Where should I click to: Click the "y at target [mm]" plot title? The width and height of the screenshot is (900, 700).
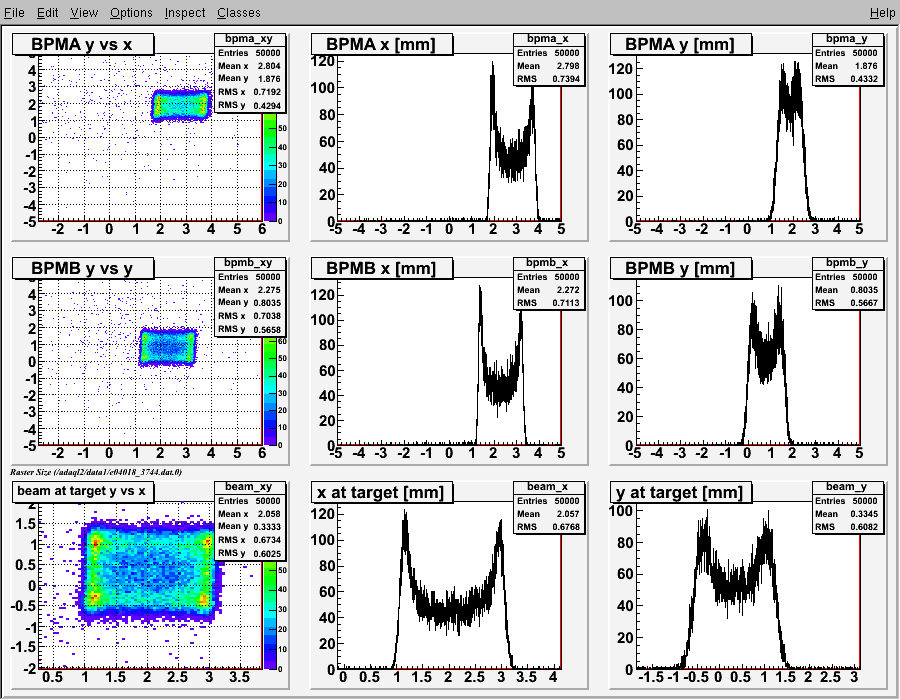[681, 492]
